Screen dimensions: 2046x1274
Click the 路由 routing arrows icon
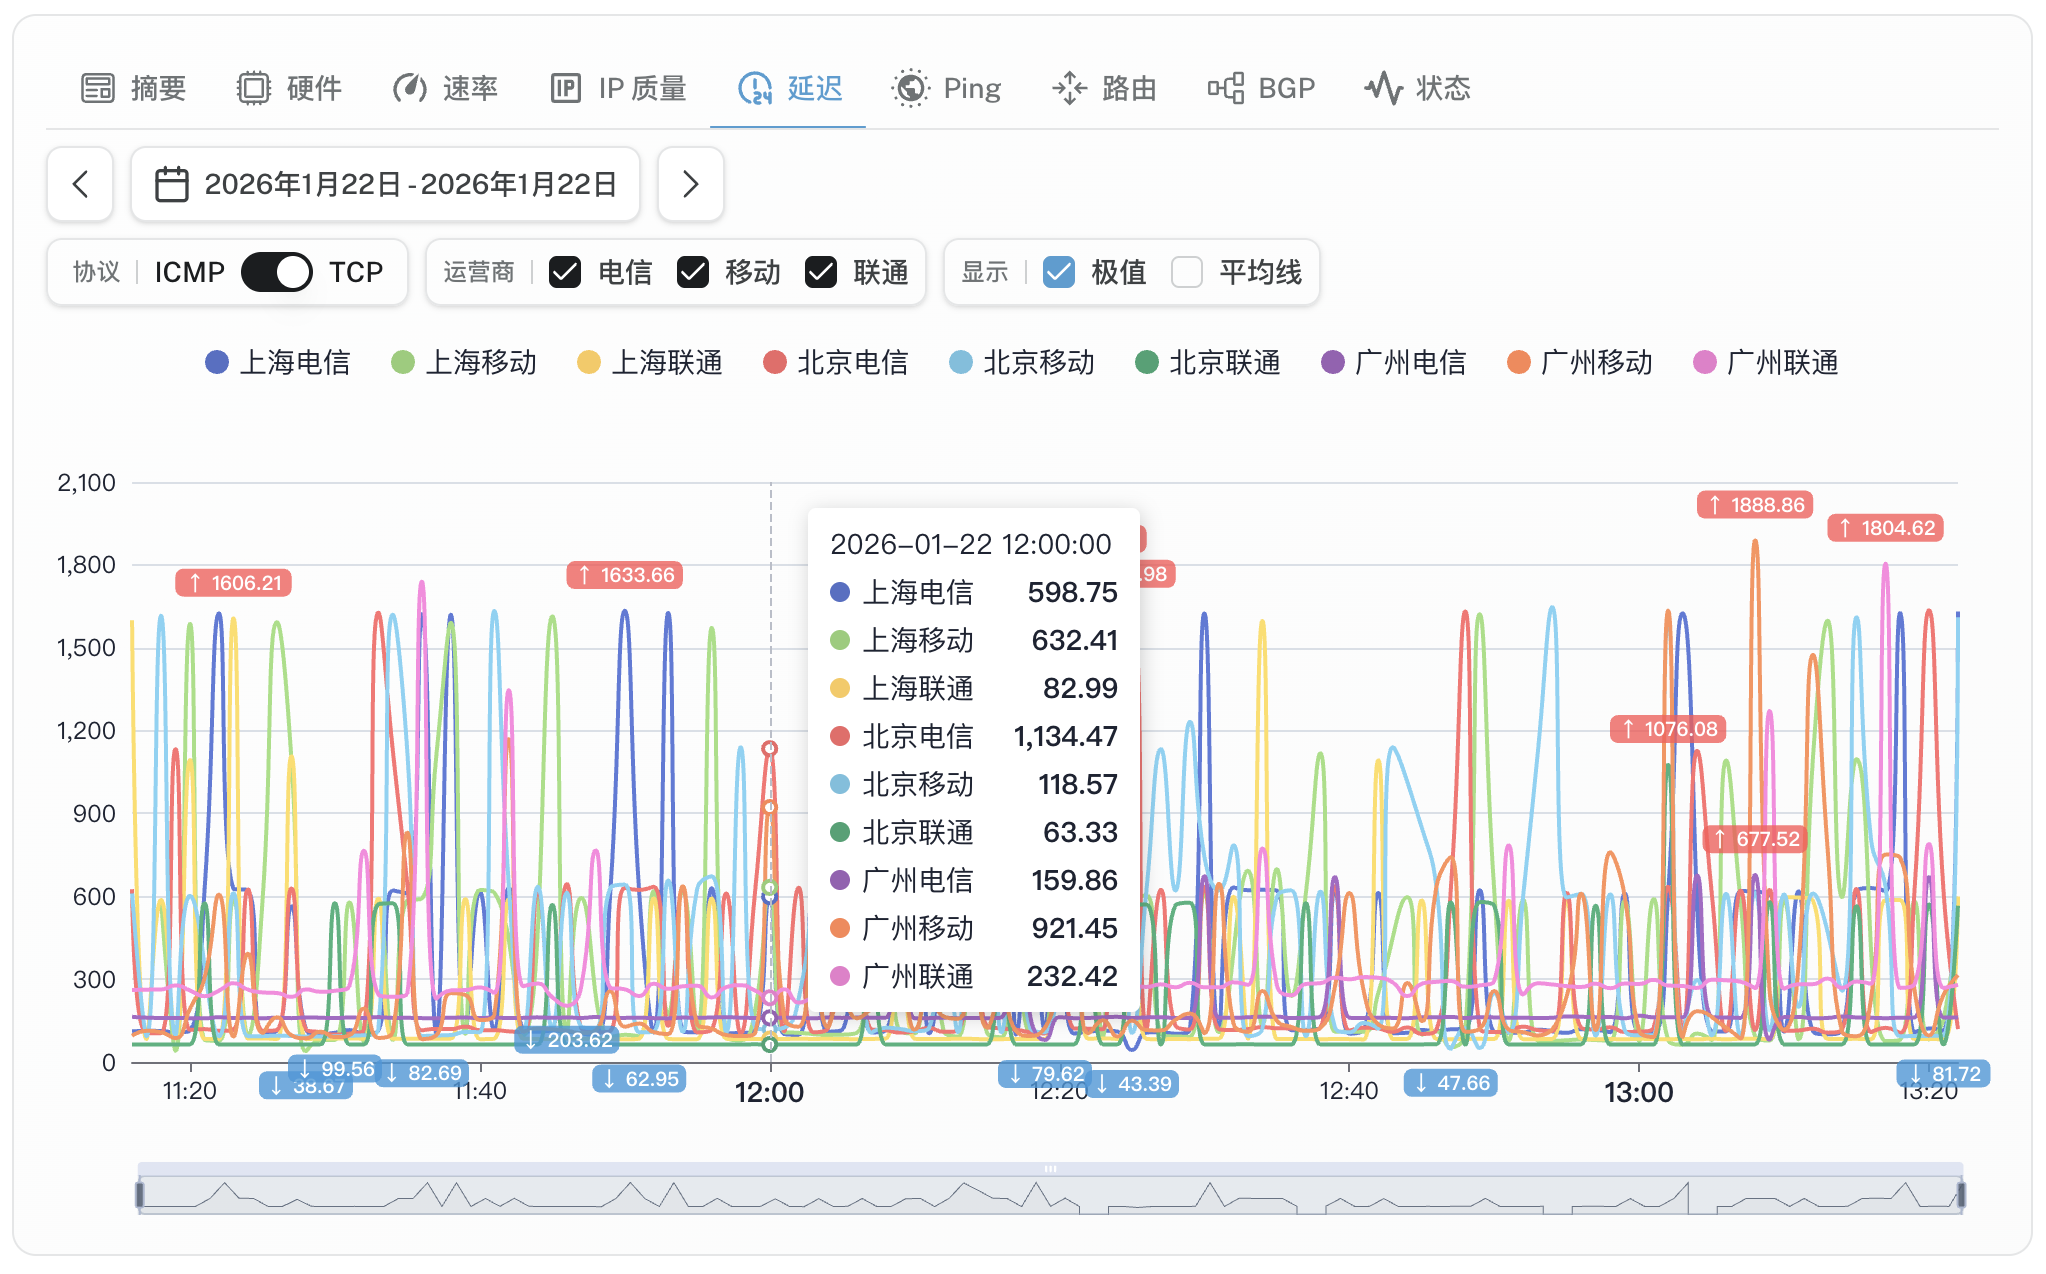1070,88
